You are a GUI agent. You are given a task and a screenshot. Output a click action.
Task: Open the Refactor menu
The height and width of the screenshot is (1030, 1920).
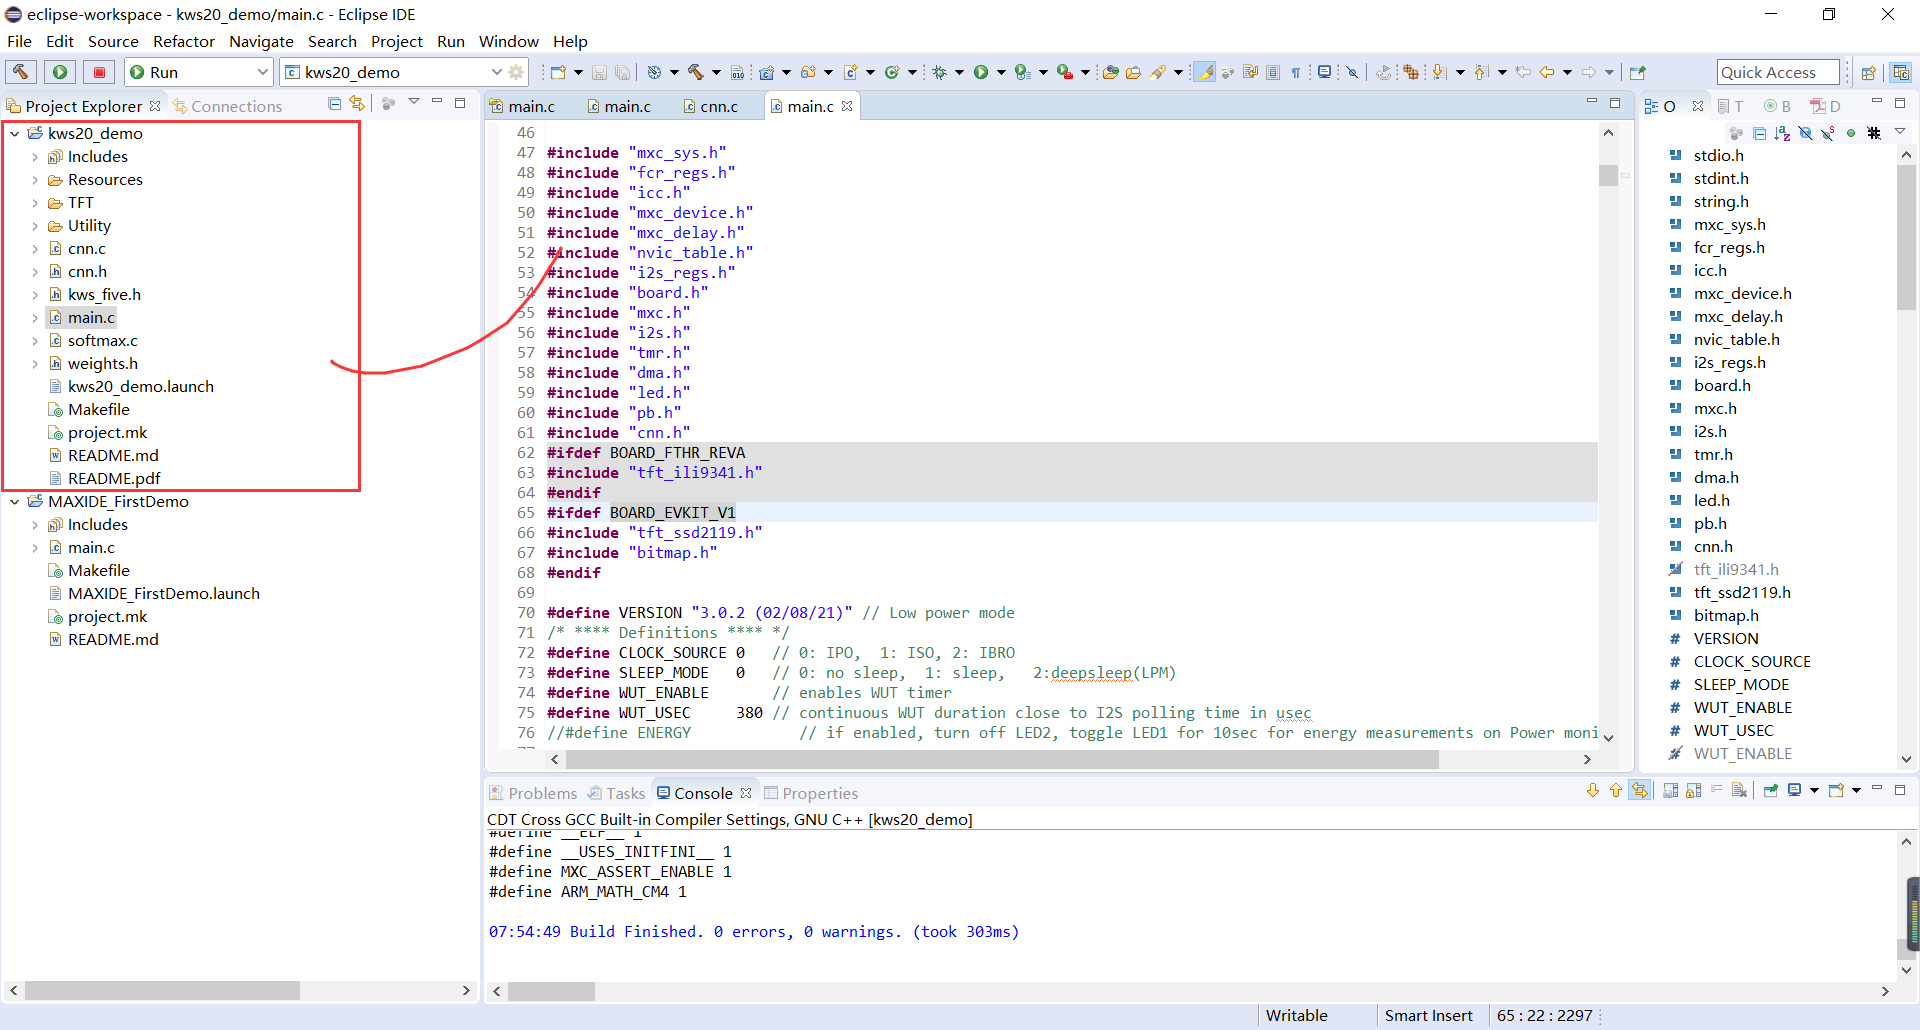point(184,41)
